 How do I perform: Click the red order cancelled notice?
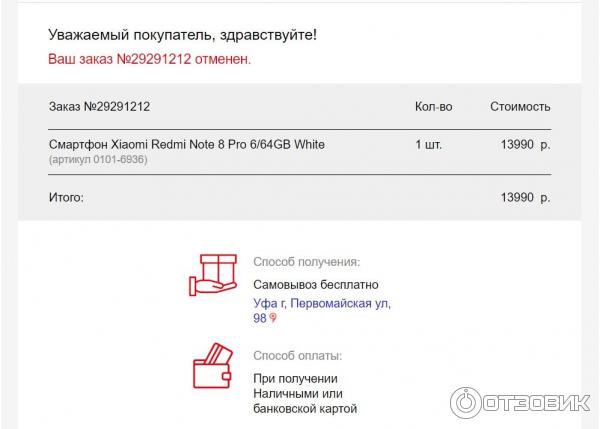[150, 58]
